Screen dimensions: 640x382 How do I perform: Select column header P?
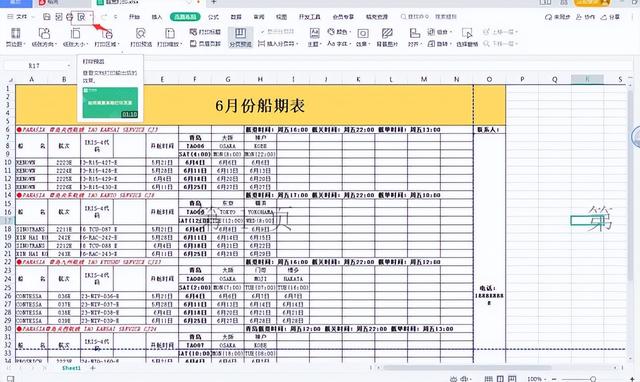(x=522, y=79)
